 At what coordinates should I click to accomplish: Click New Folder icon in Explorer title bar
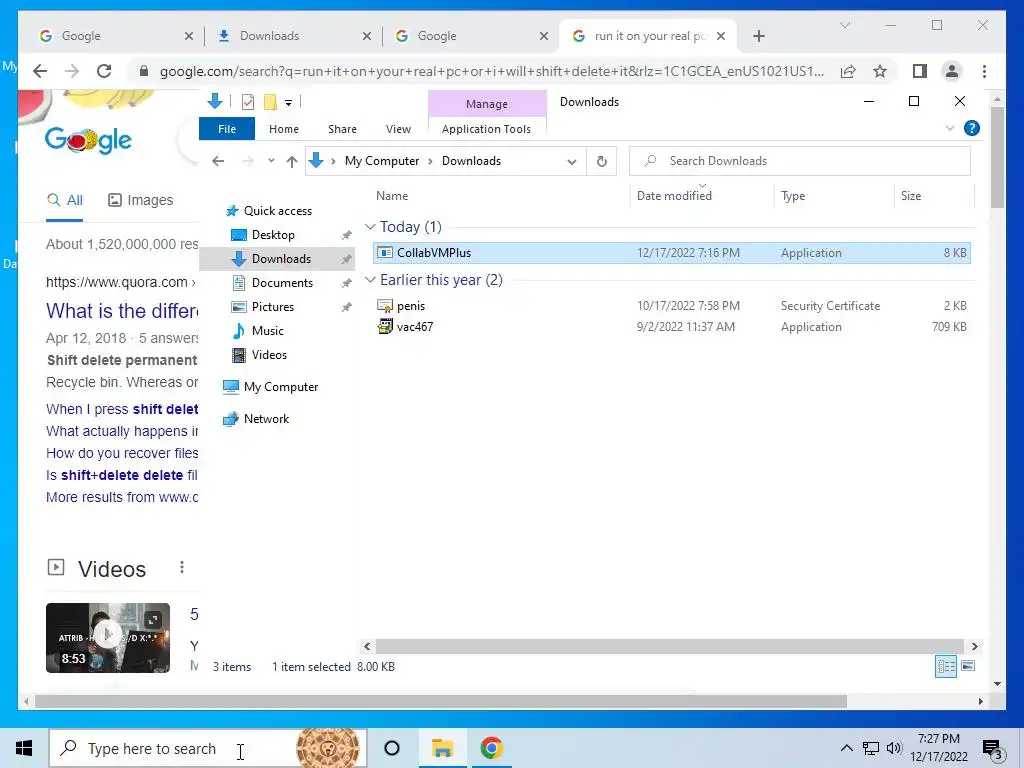click(x=270, y=102)
